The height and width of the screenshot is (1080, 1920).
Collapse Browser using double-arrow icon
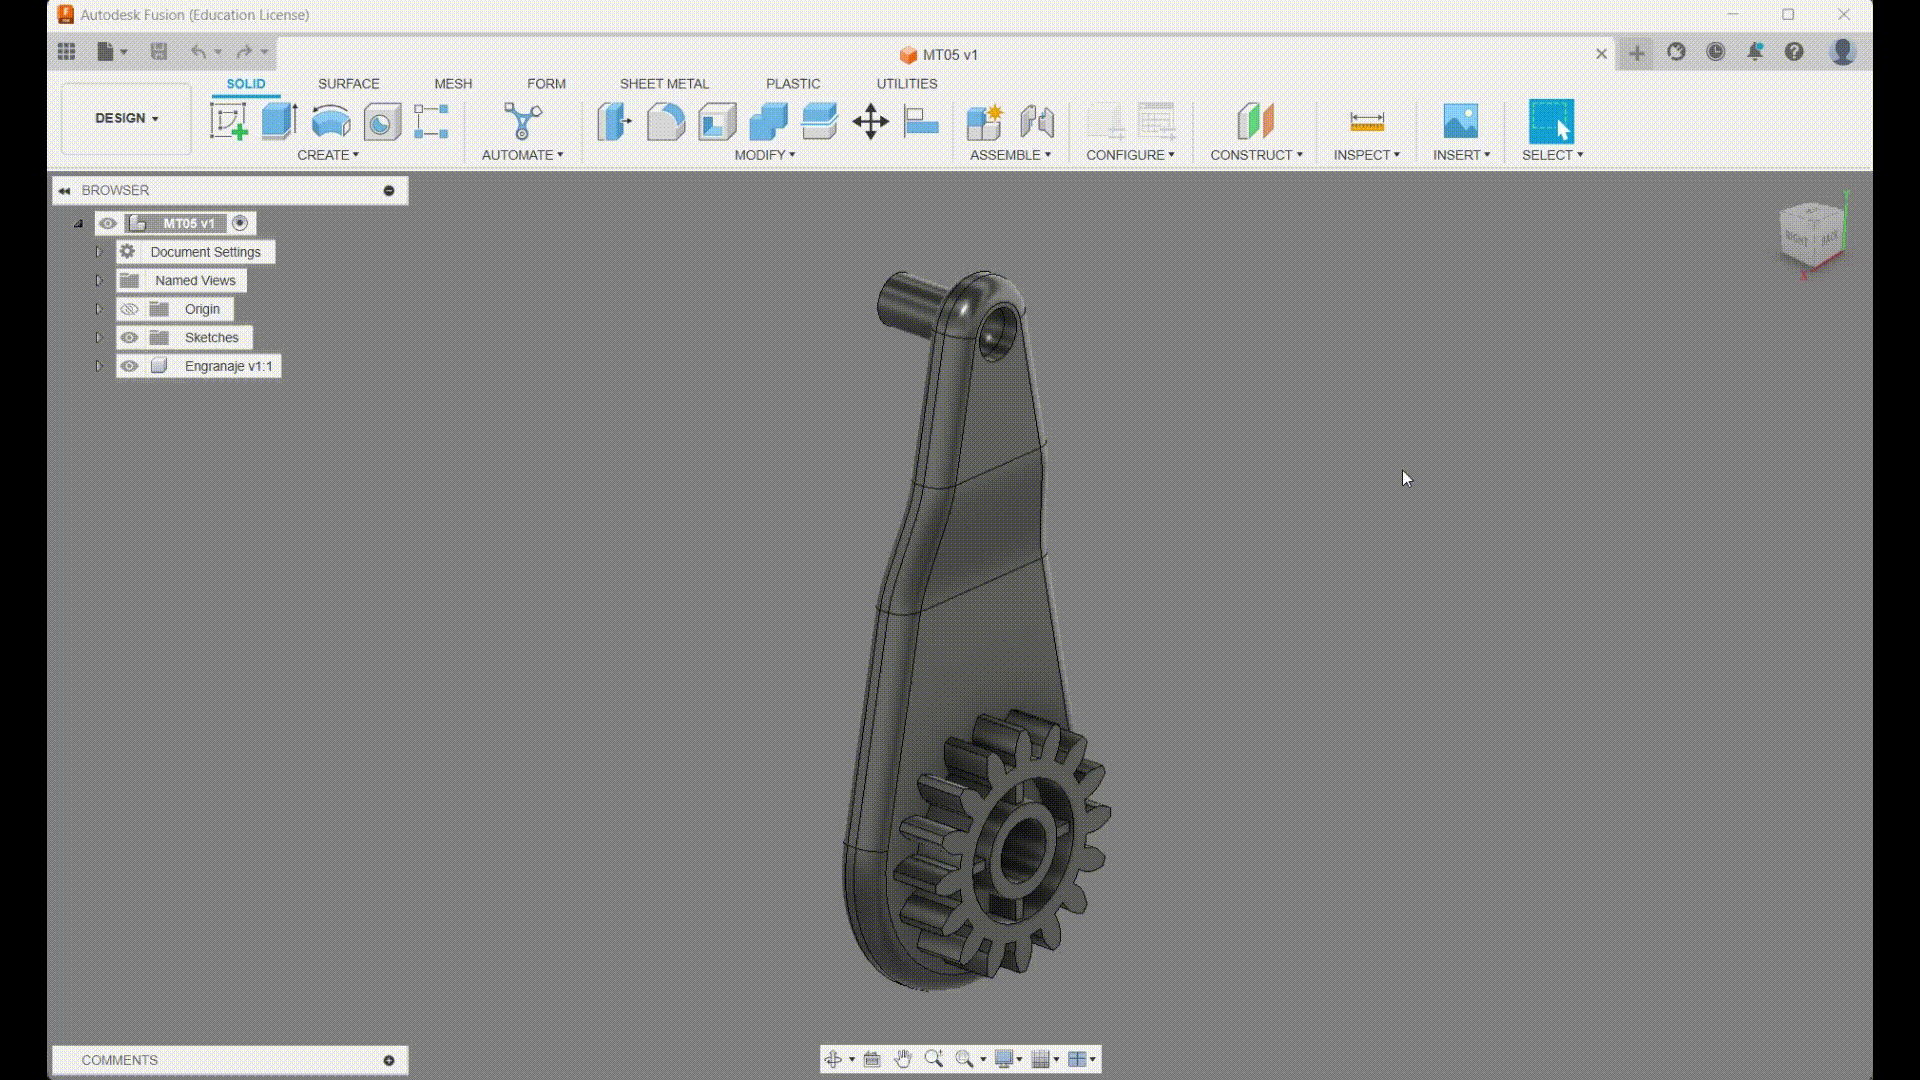[x=64, y=190]
